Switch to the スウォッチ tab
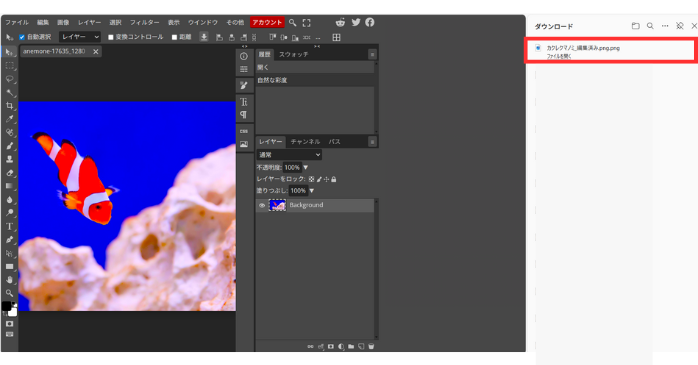This screenshot has height=365, width=698. coord(293,54)
